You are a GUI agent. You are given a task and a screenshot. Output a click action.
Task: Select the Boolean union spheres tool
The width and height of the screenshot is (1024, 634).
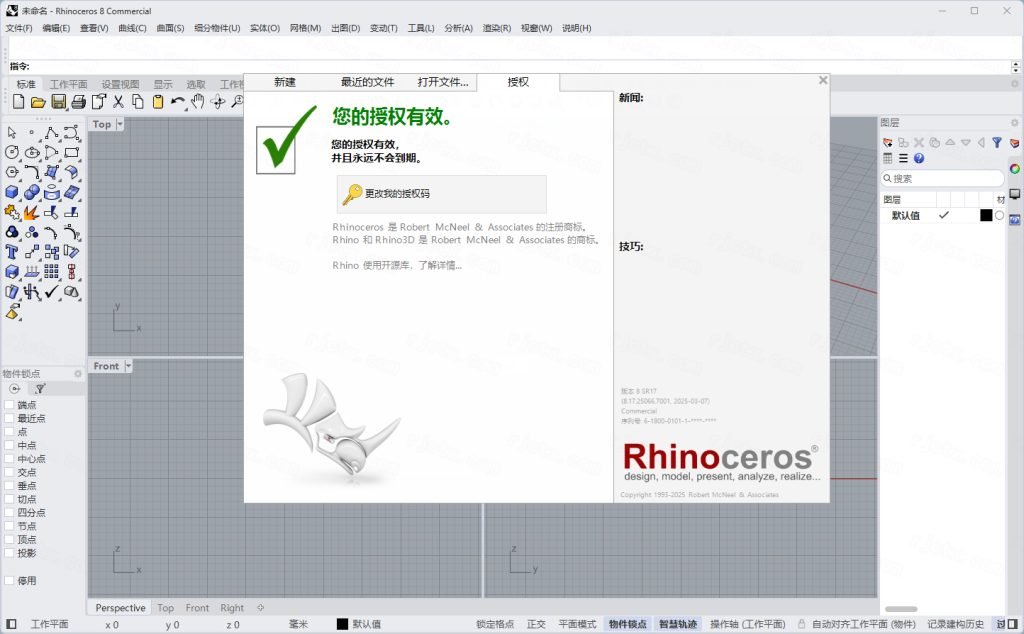point(32,192)
